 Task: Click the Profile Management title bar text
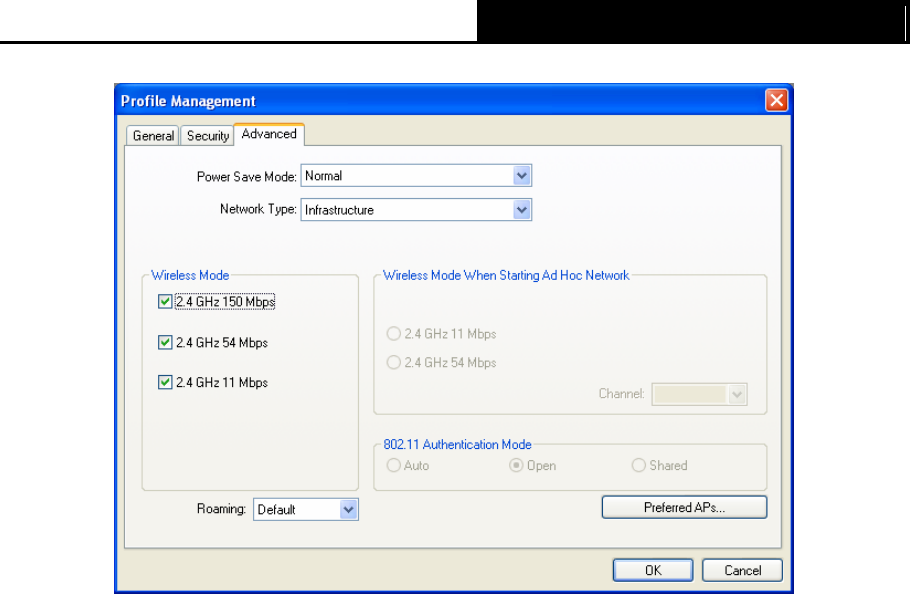click(188, 101)
